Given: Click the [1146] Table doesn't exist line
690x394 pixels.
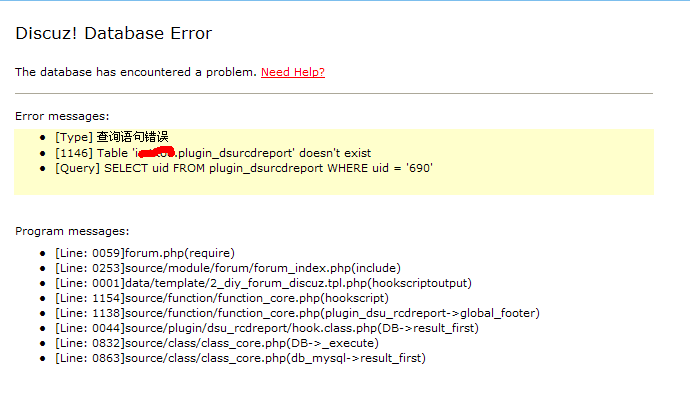Looking at the screenshot, I should coord(213,153).
